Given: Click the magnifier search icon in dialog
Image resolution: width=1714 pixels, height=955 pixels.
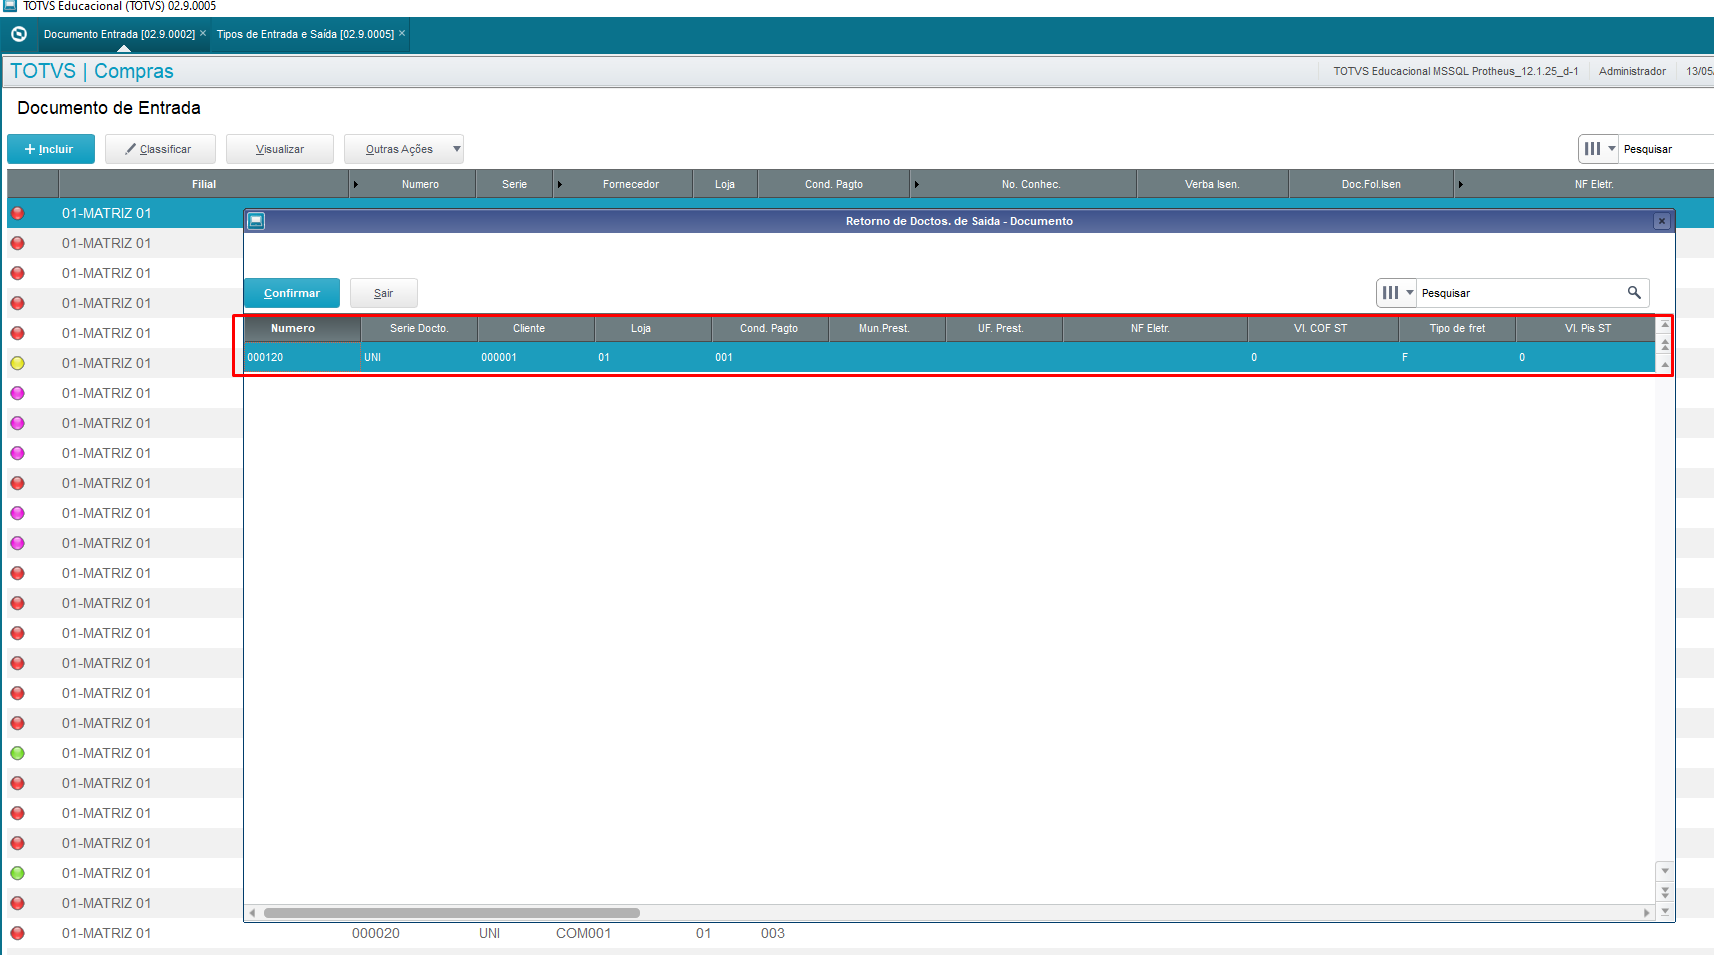Looking at the screenshot, I should point(1634,292).
